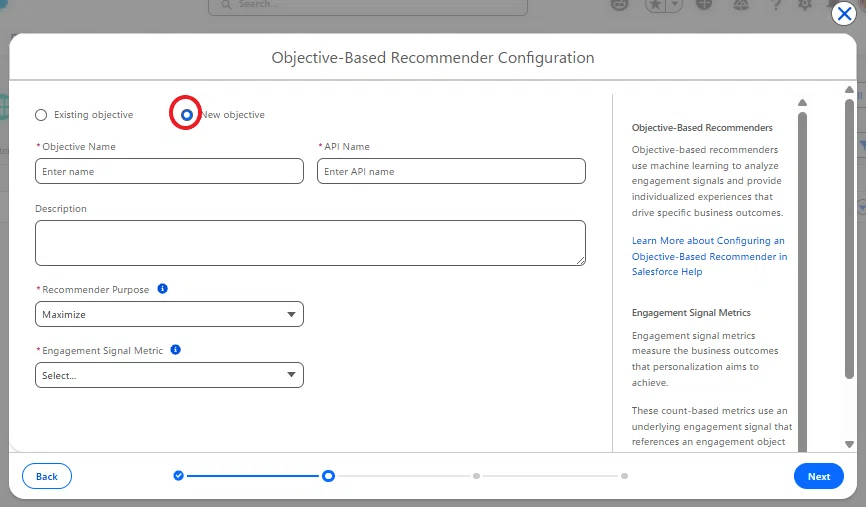The height and width of the screenshot is (507, 866).
Task: Click the Engagement Signal Metrics help heading
Action: [691, 313]
